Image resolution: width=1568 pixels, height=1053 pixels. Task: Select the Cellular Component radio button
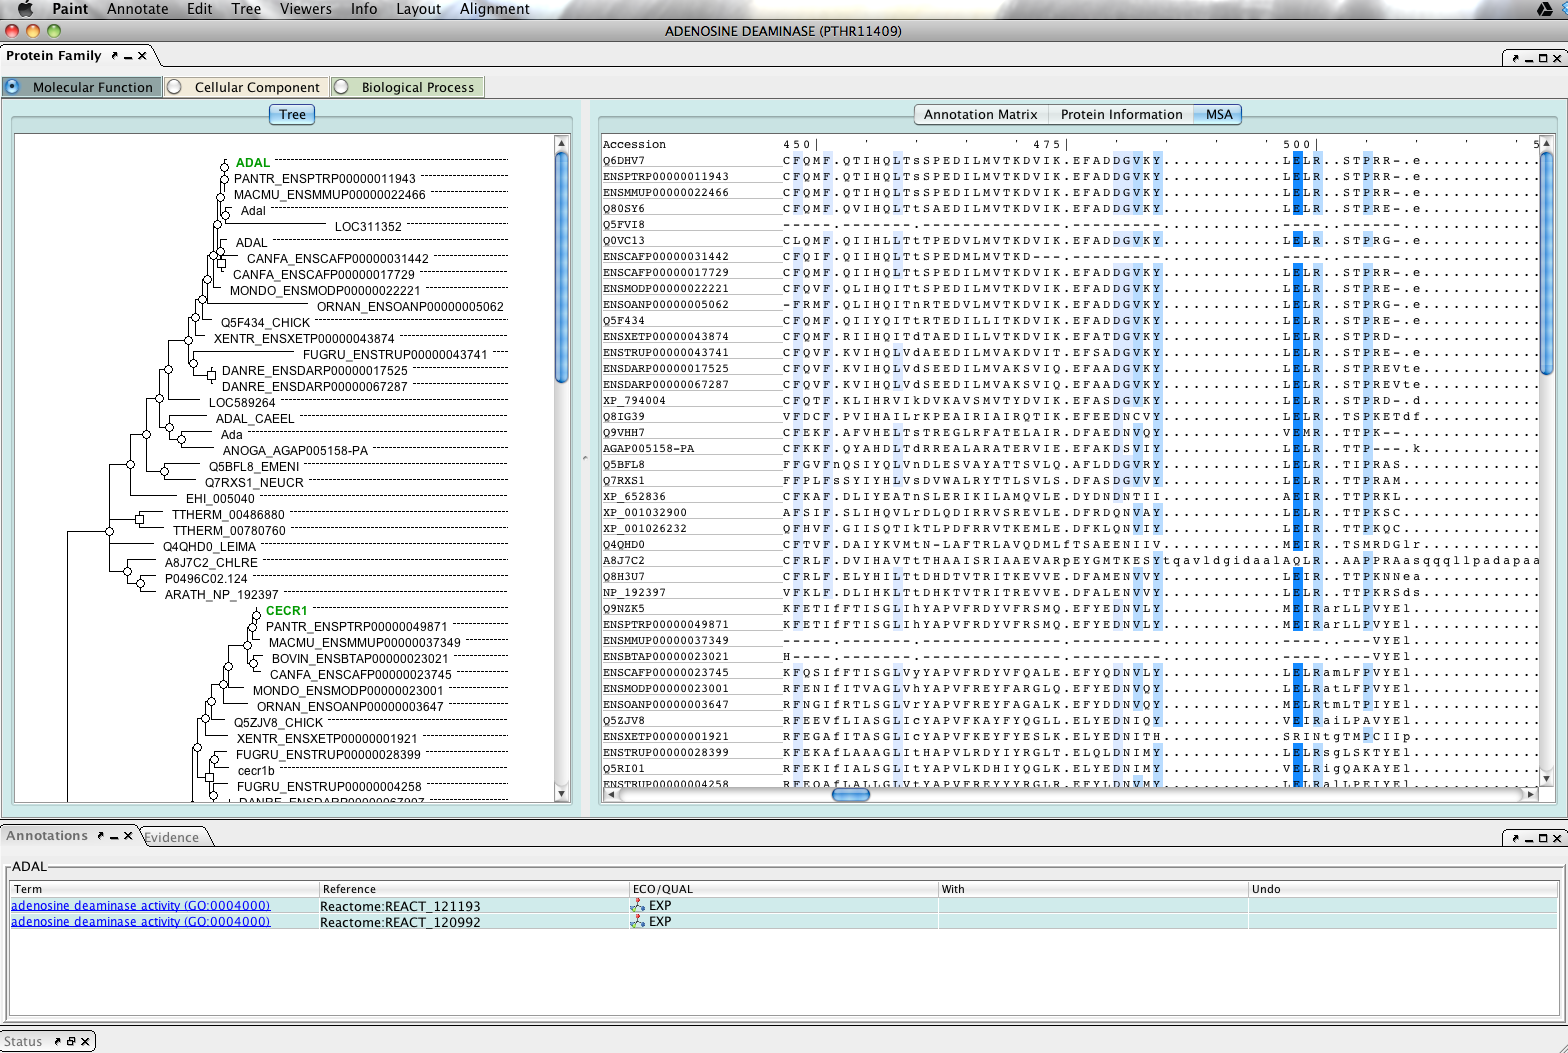click(175, 87)
